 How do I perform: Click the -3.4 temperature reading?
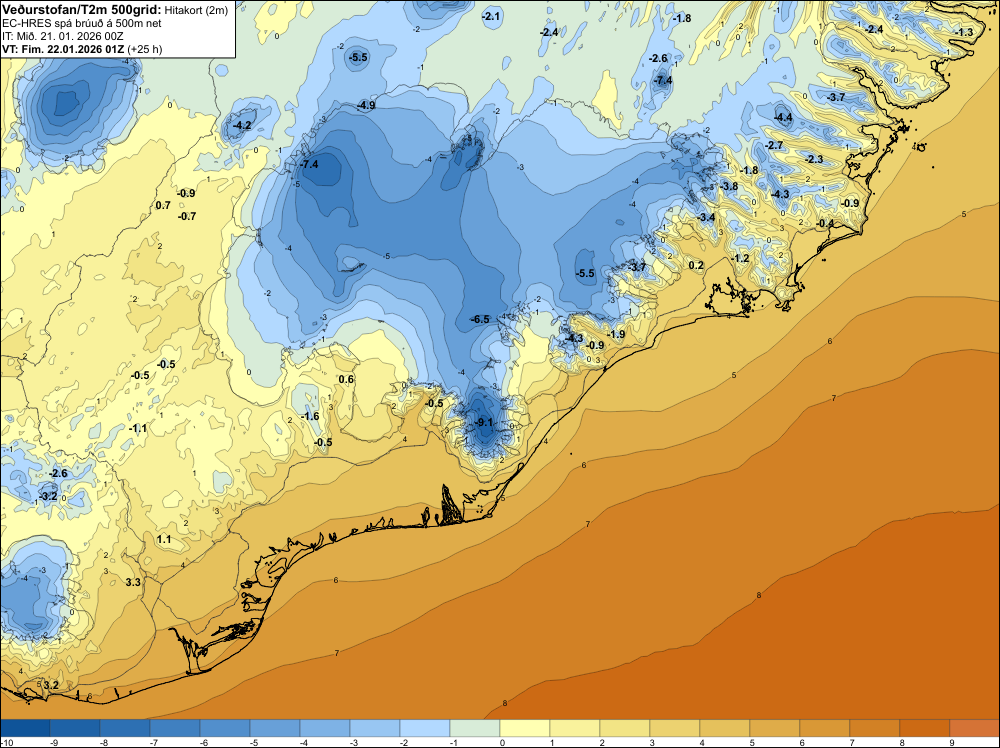click(x=706, y=217)
